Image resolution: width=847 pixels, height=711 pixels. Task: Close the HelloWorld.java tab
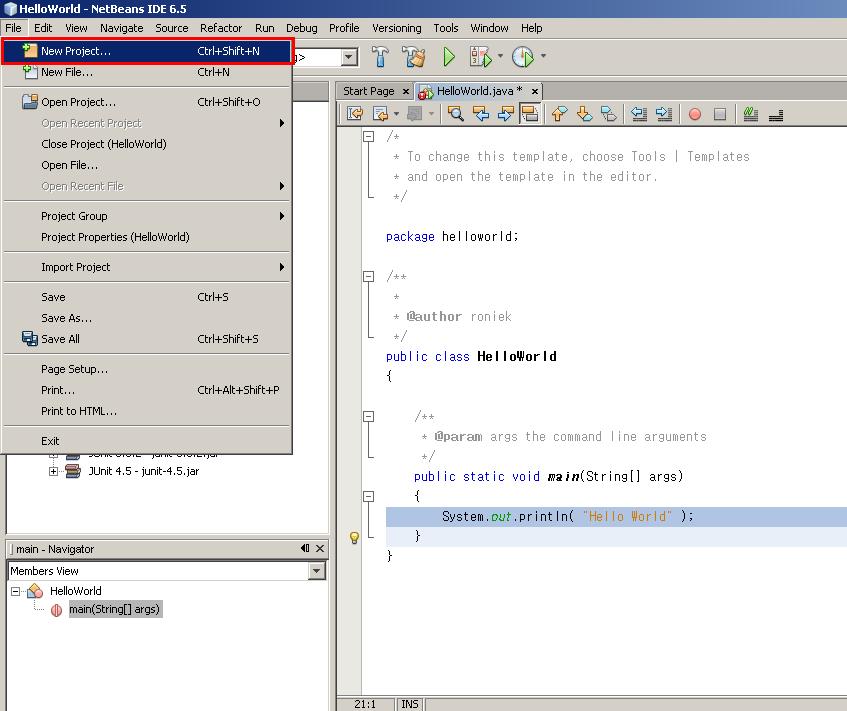tap(535, 92)
